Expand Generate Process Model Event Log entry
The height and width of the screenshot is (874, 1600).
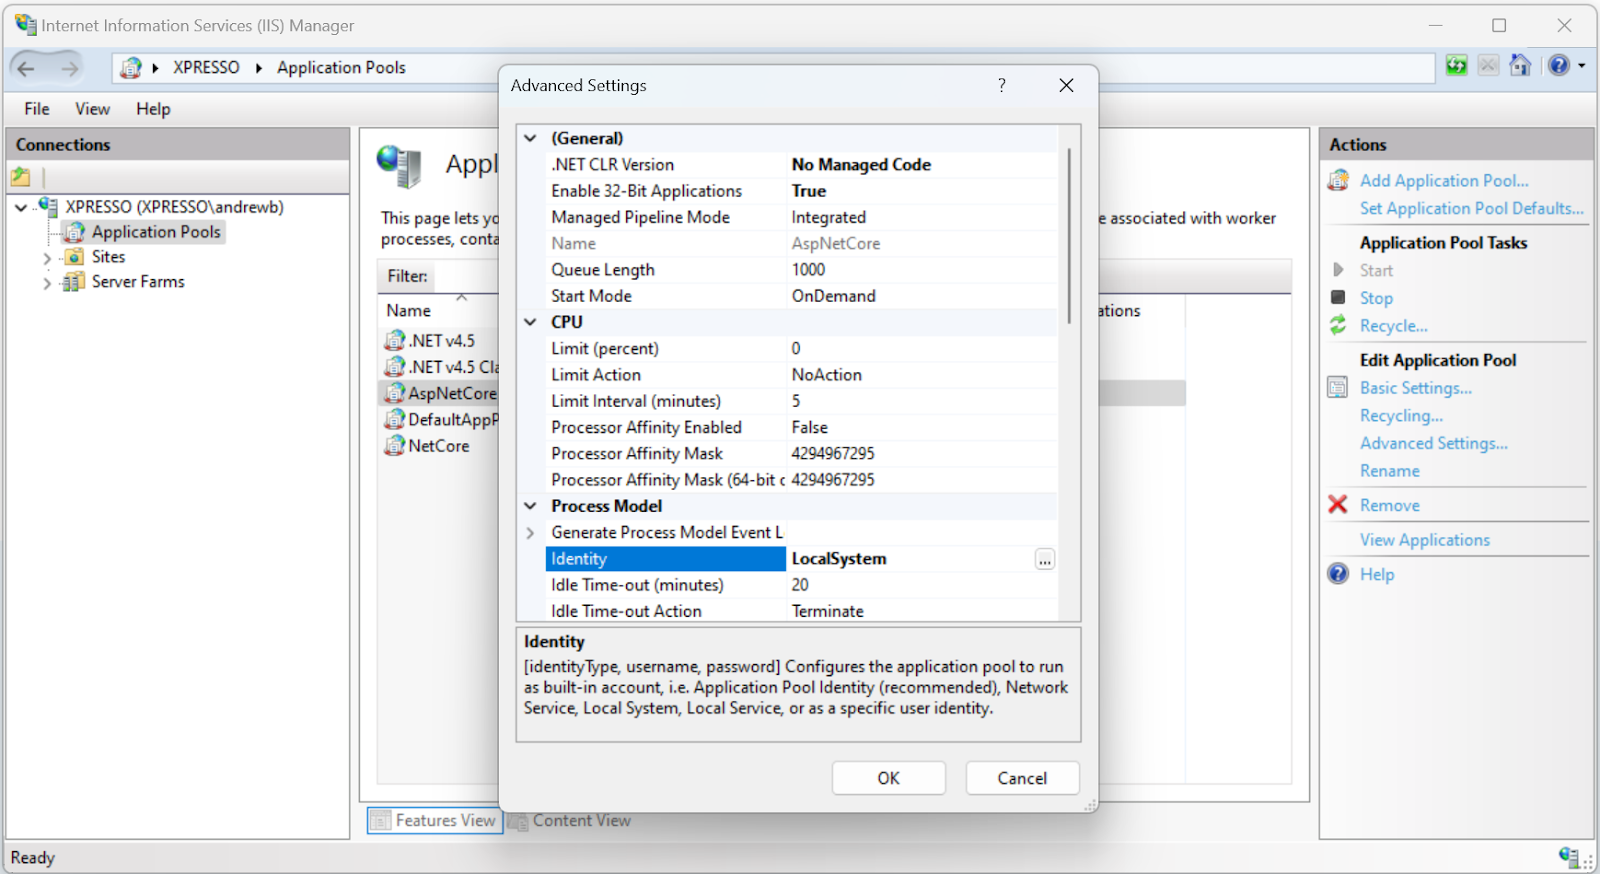(531, 533)
